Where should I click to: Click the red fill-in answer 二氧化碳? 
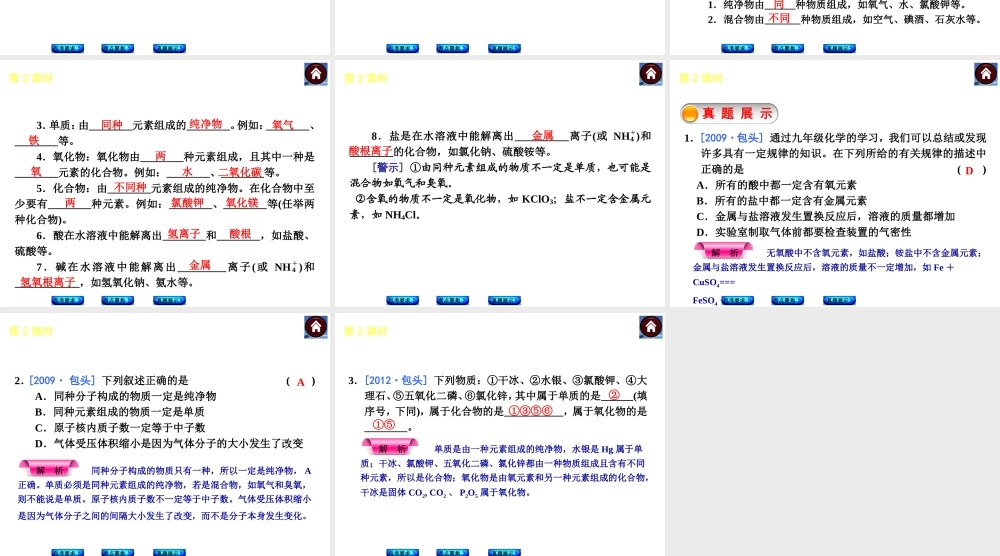[x=240, y=172]
